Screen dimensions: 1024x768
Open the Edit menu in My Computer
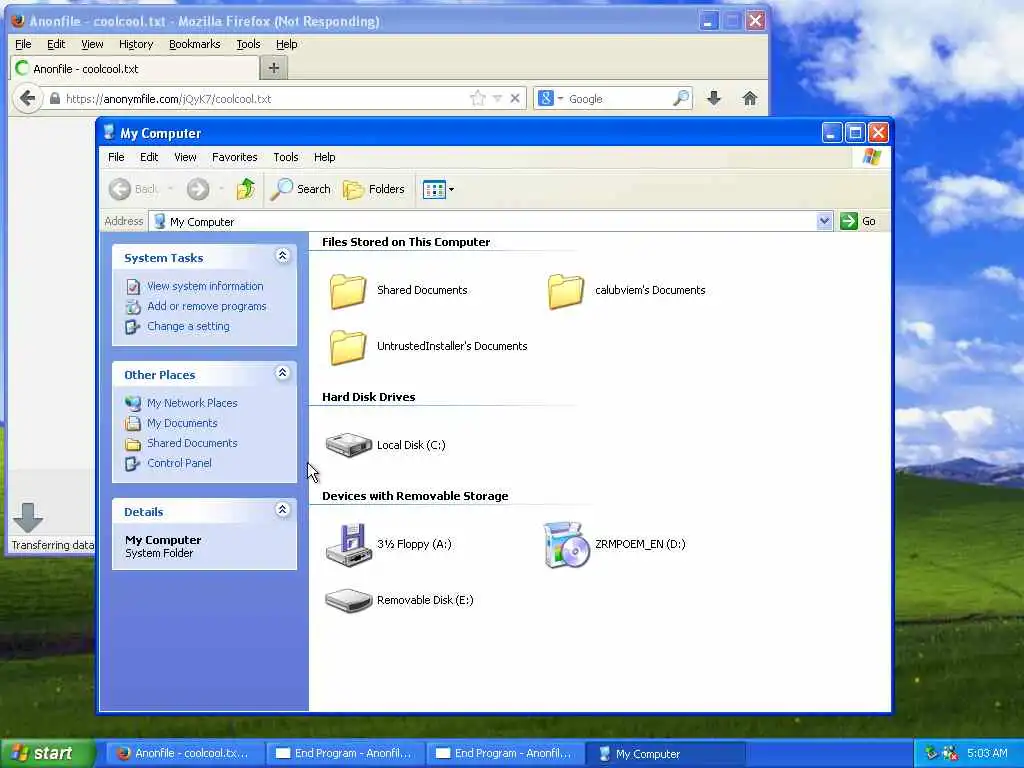tap(149, 157)
